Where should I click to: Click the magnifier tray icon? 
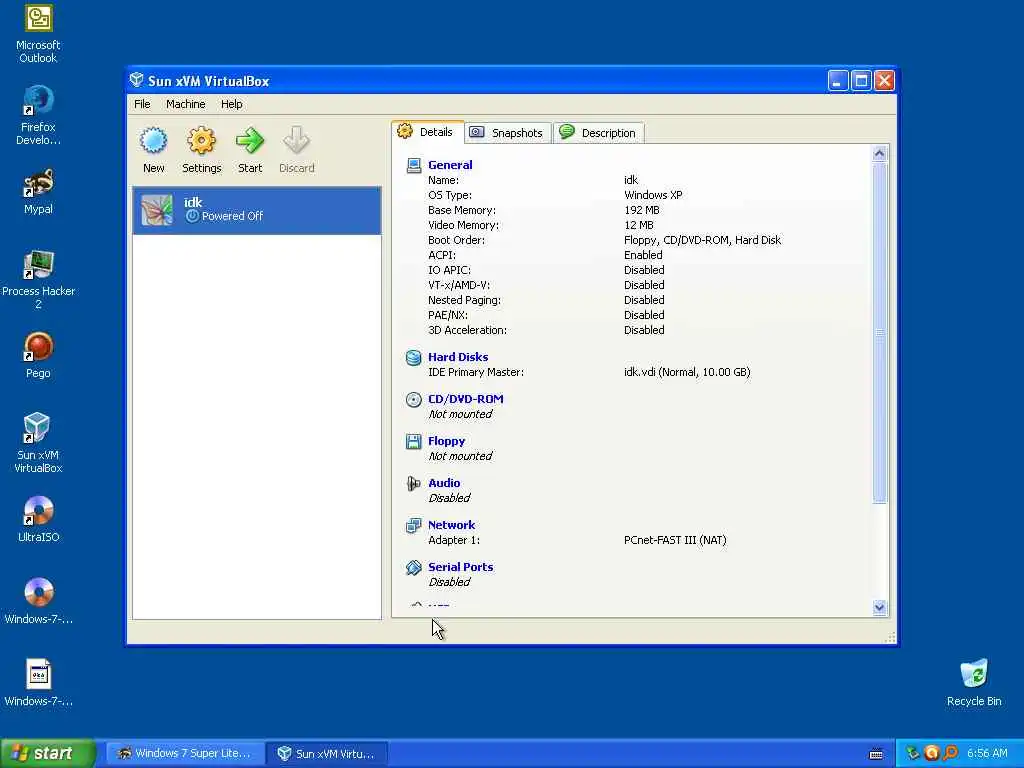point(950,753)
